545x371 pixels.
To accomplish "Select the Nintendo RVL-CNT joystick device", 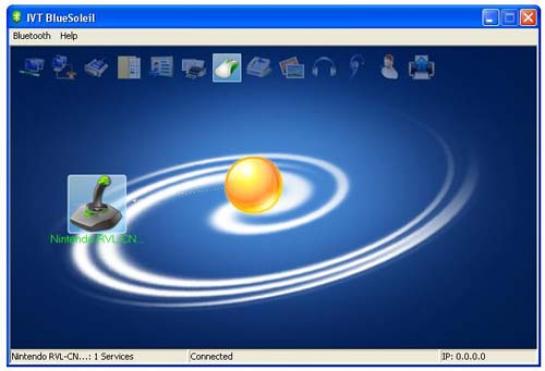I will pyautogui.click(x=97, y=204).
